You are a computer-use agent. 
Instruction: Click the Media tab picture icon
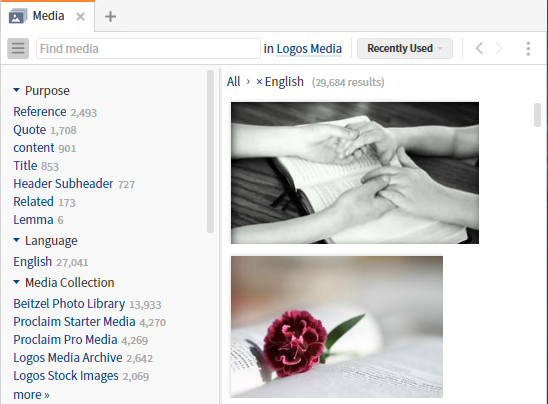click(18, 16)
